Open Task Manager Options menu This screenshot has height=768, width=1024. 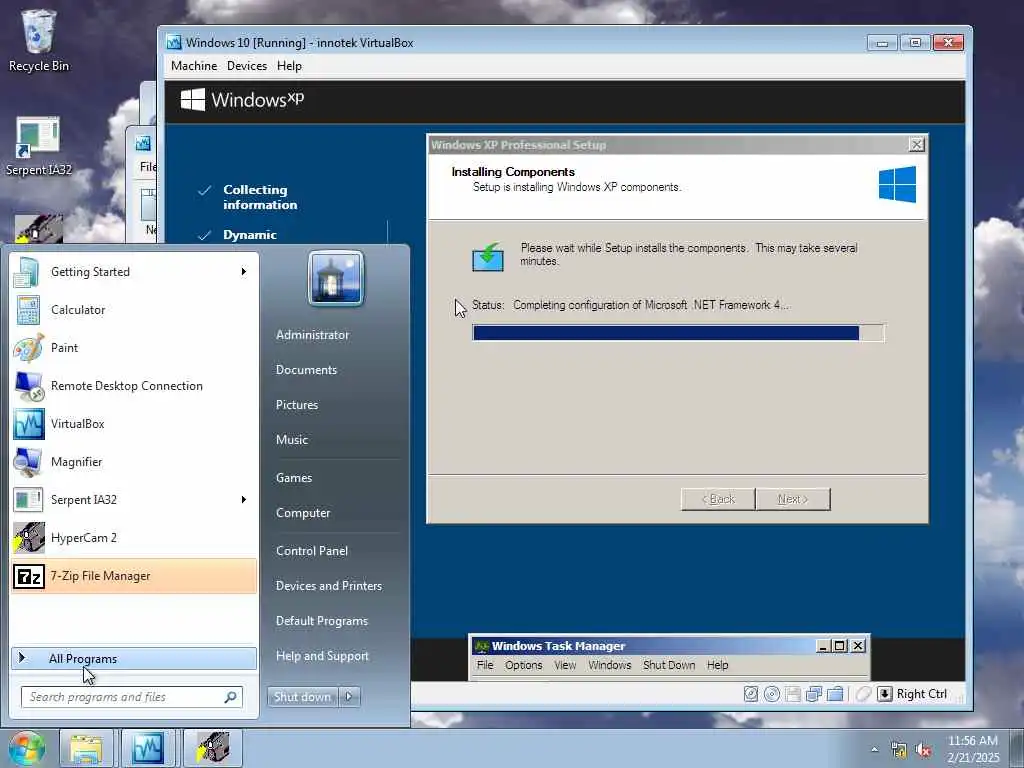[x=524, y=665]
